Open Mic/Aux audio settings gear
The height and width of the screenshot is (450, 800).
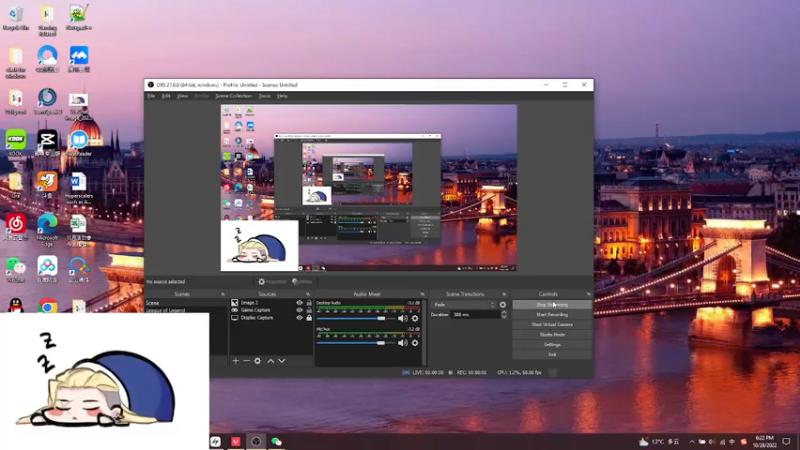pyautogui.click(x=415, y=343)
